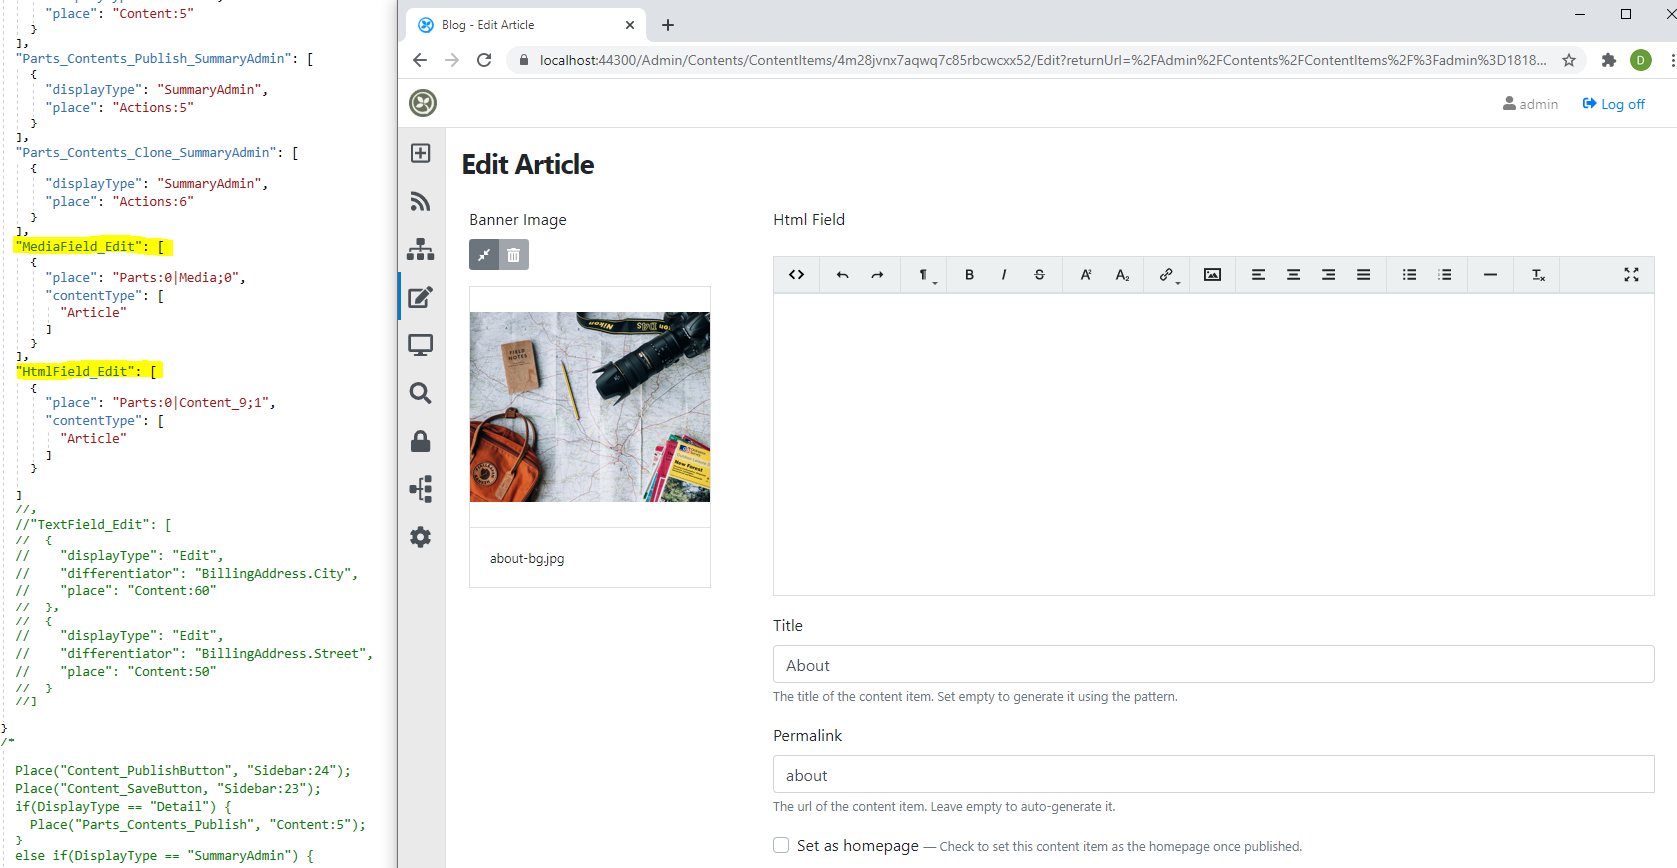This screenshot has width=1677, height=868.
Task: Reload the current page
Action: 484,60
